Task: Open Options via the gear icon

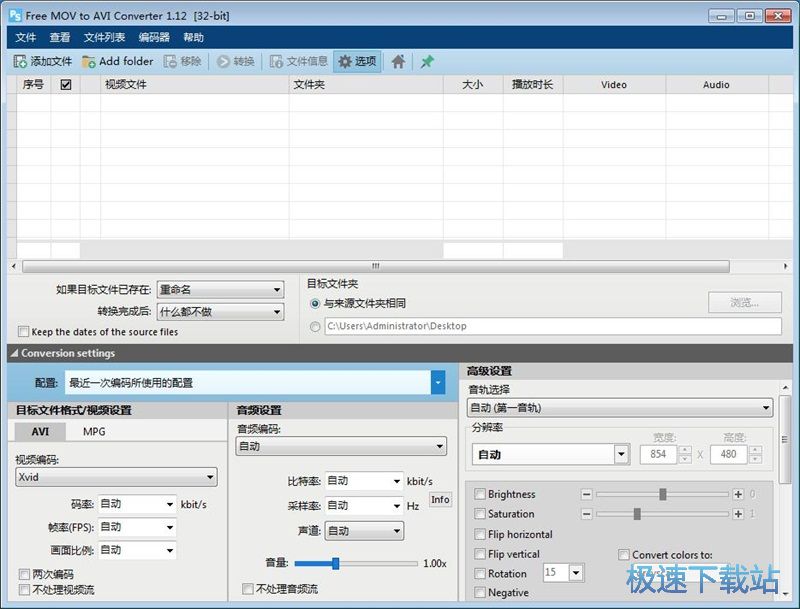Action: tap(345, 61)
